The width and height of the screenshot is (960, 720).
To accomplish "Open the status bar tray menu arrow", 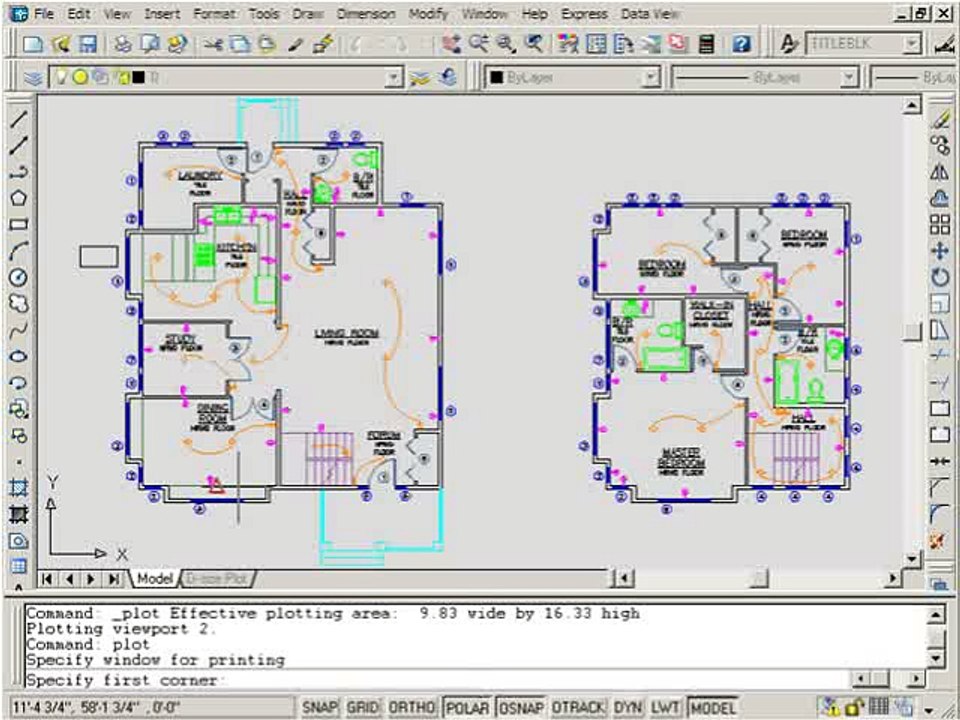I will (929, 710).
